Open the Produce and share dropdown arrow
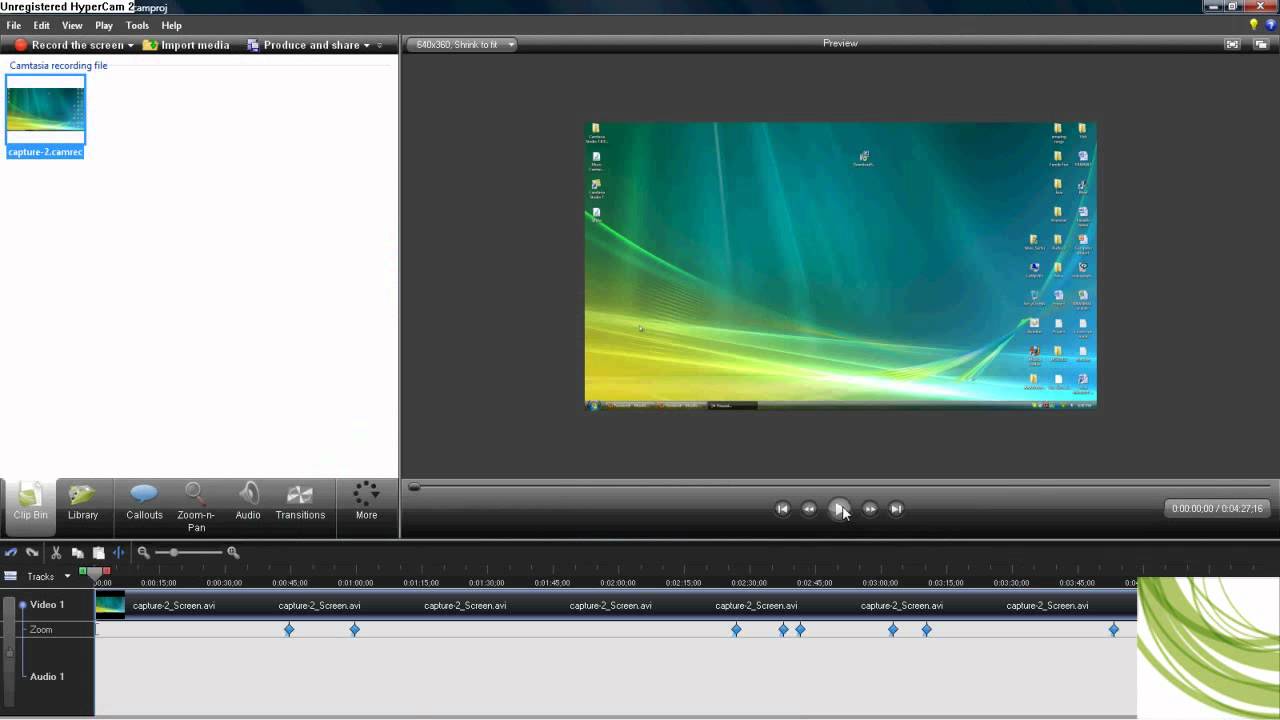1280x720 pixels. [x=366, y=45]
